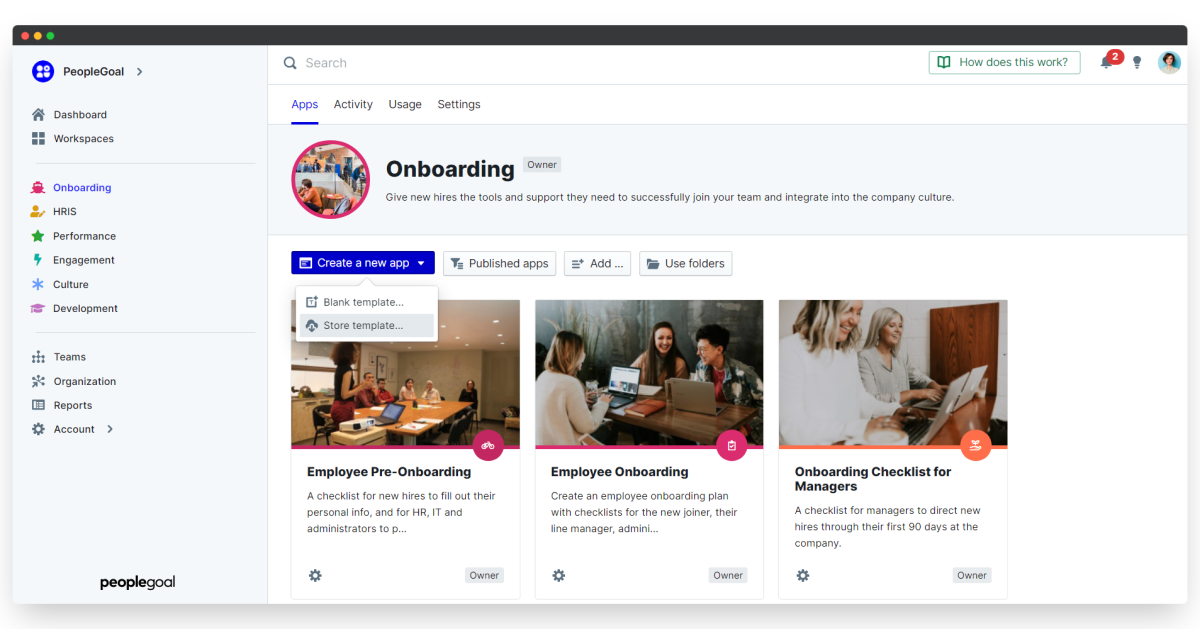1200x629 pixels.
Task: Open Onboarding Checklist for Managers card image
Action: [x=893, y=373]
